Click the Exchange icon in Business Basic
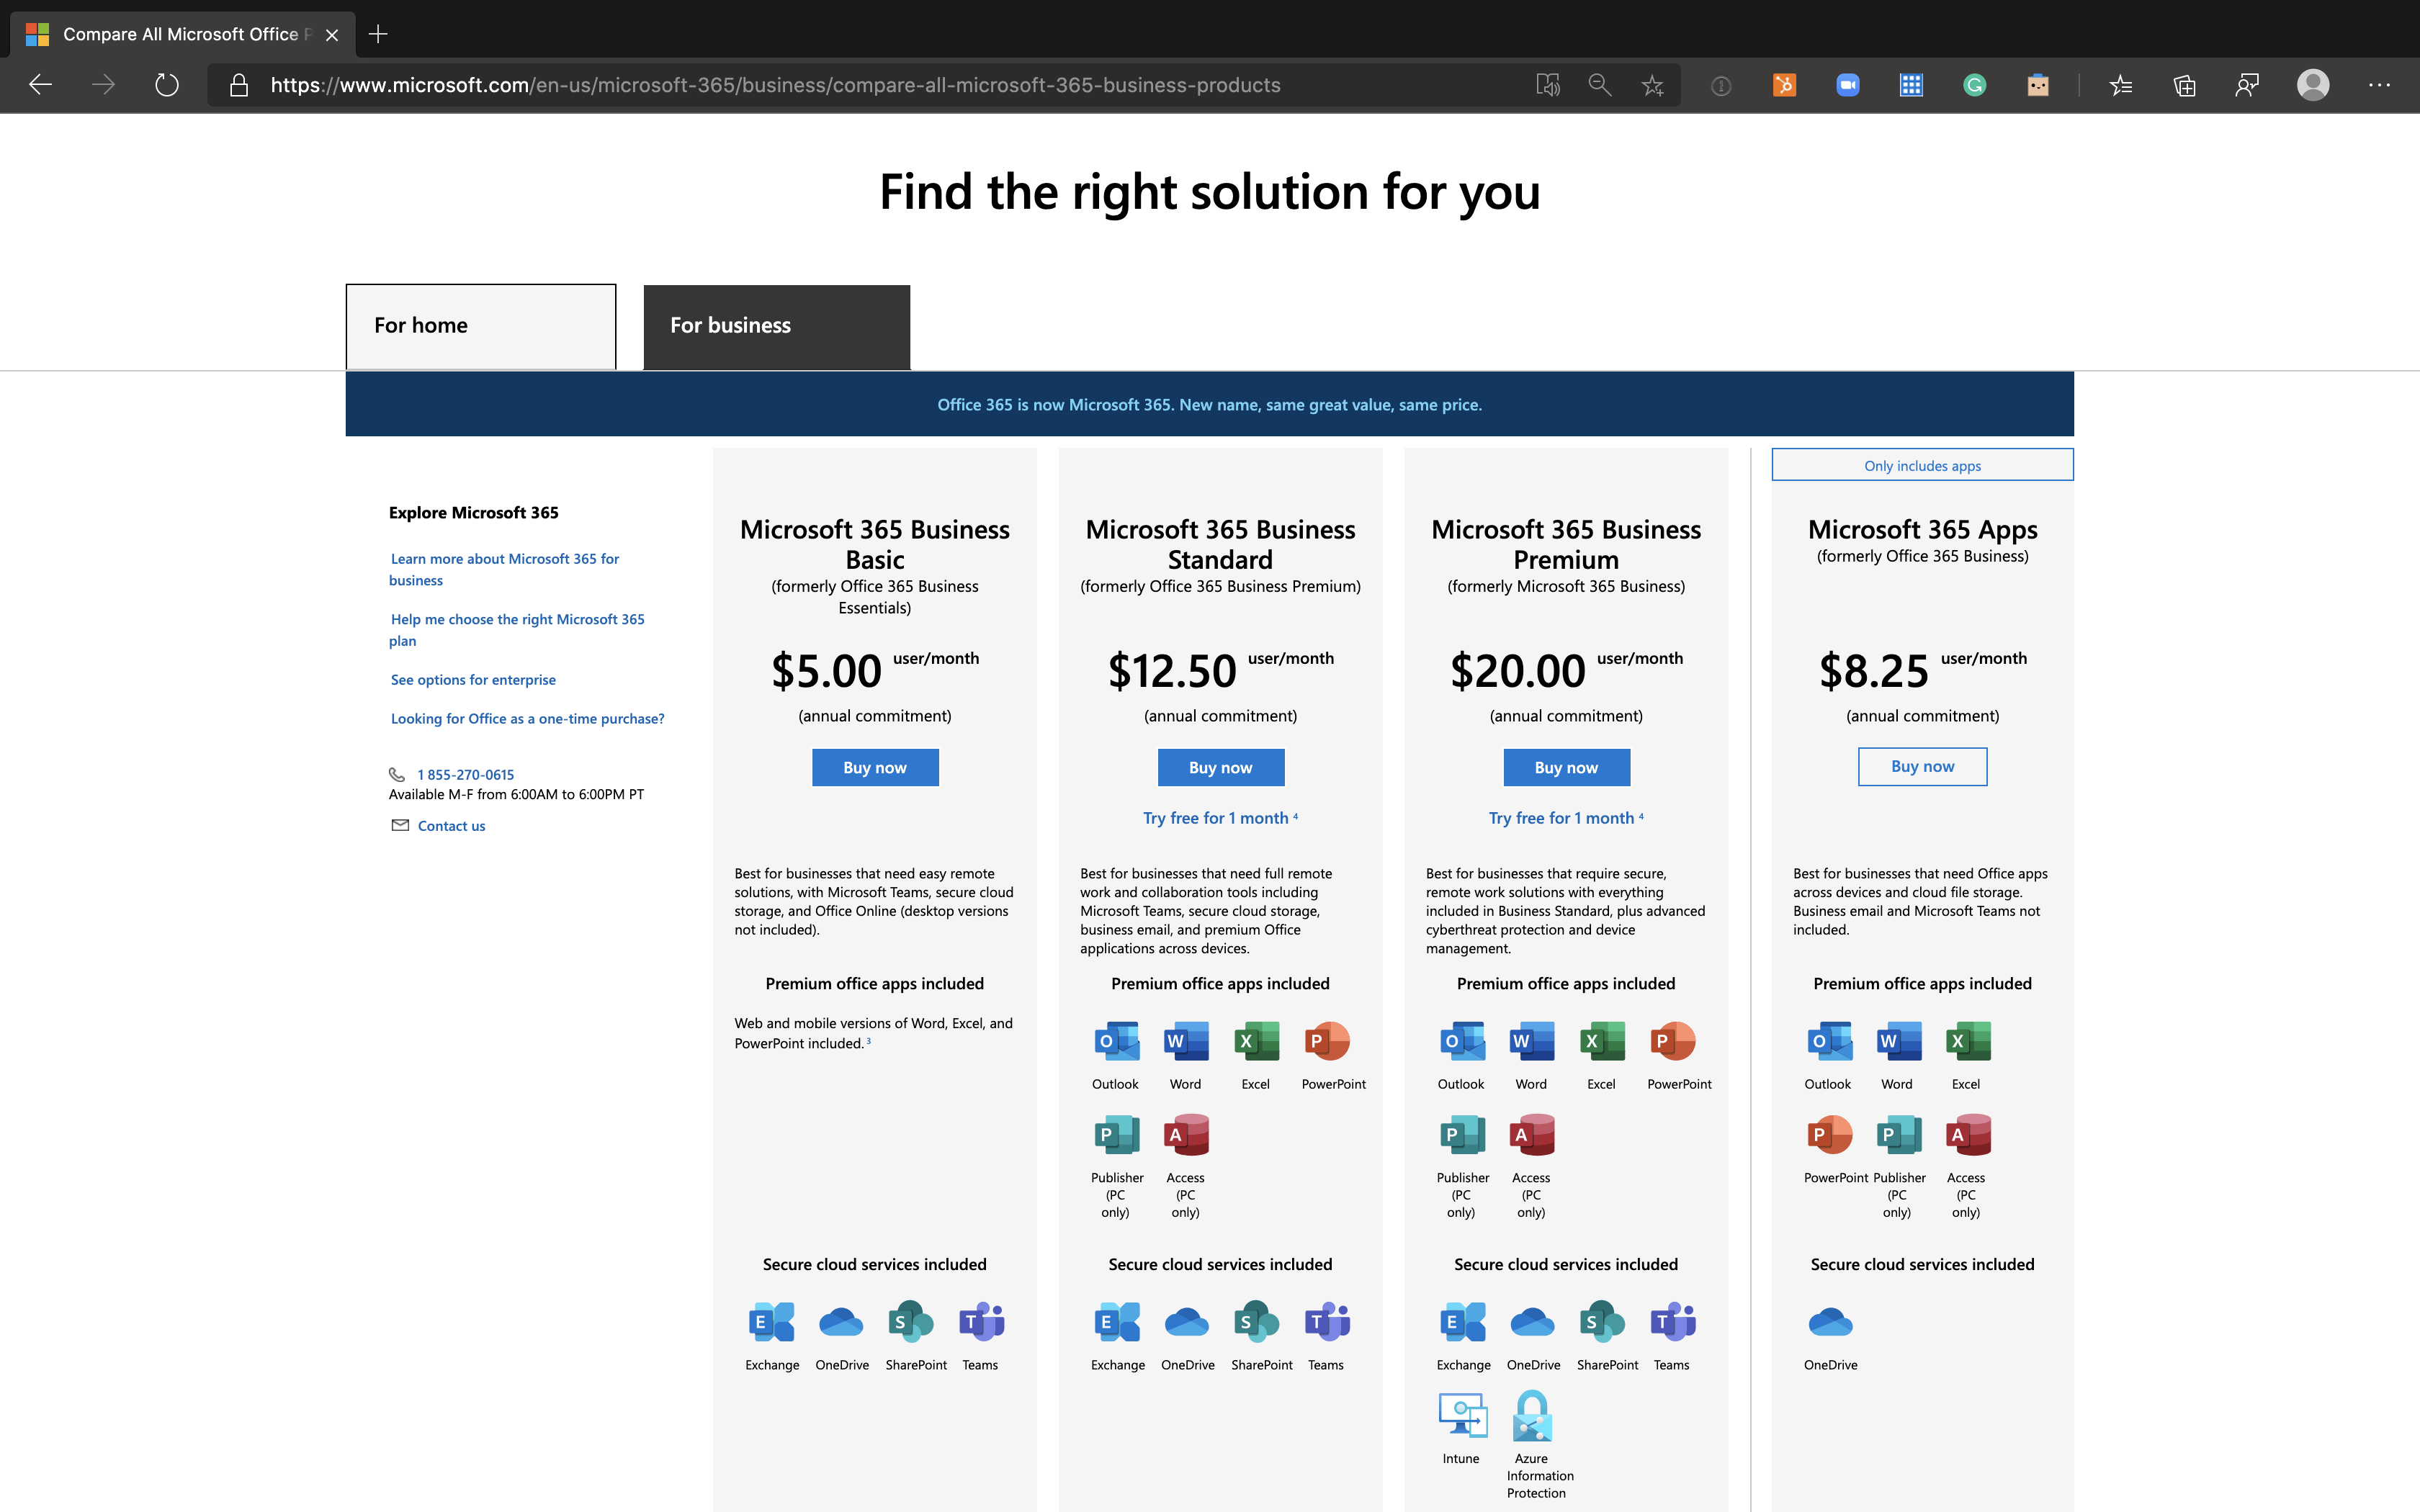Viewport: 2420px width, 1512px height. point(772,1320)
